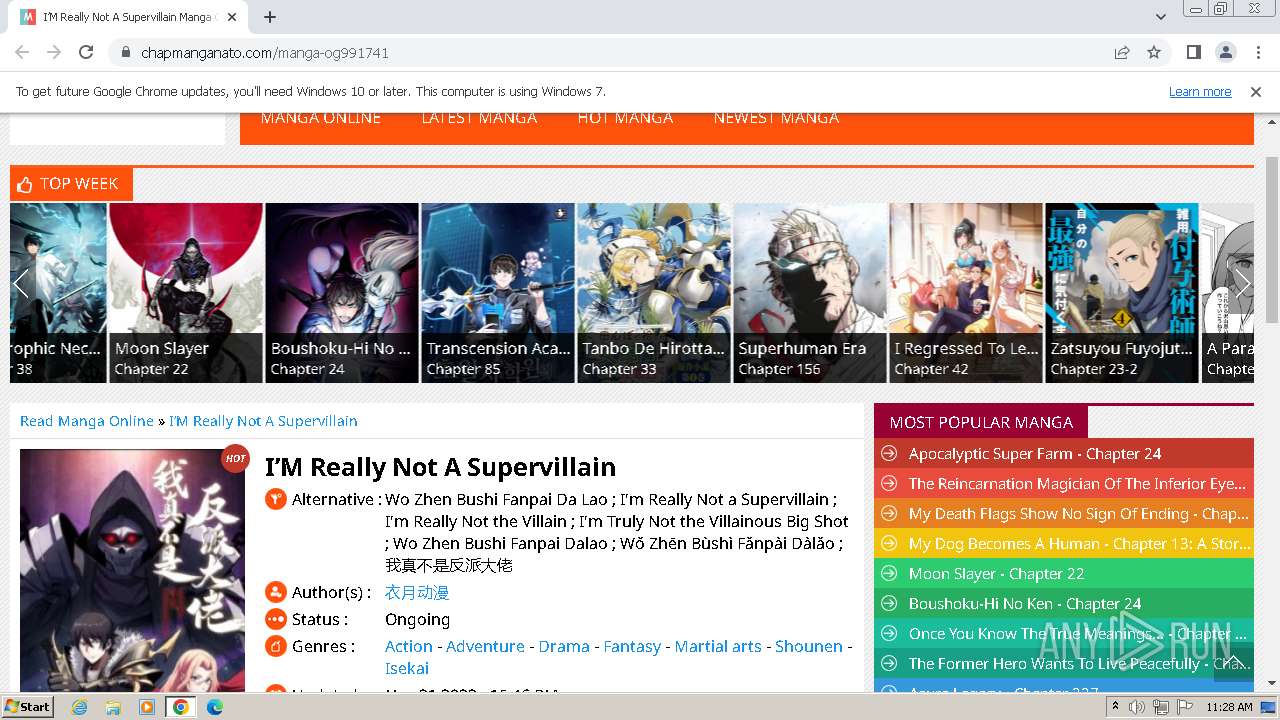Open the author link 衣月动漫
Image resolution: width=1280 pixels, height=720 pixels.
point(417,593)
